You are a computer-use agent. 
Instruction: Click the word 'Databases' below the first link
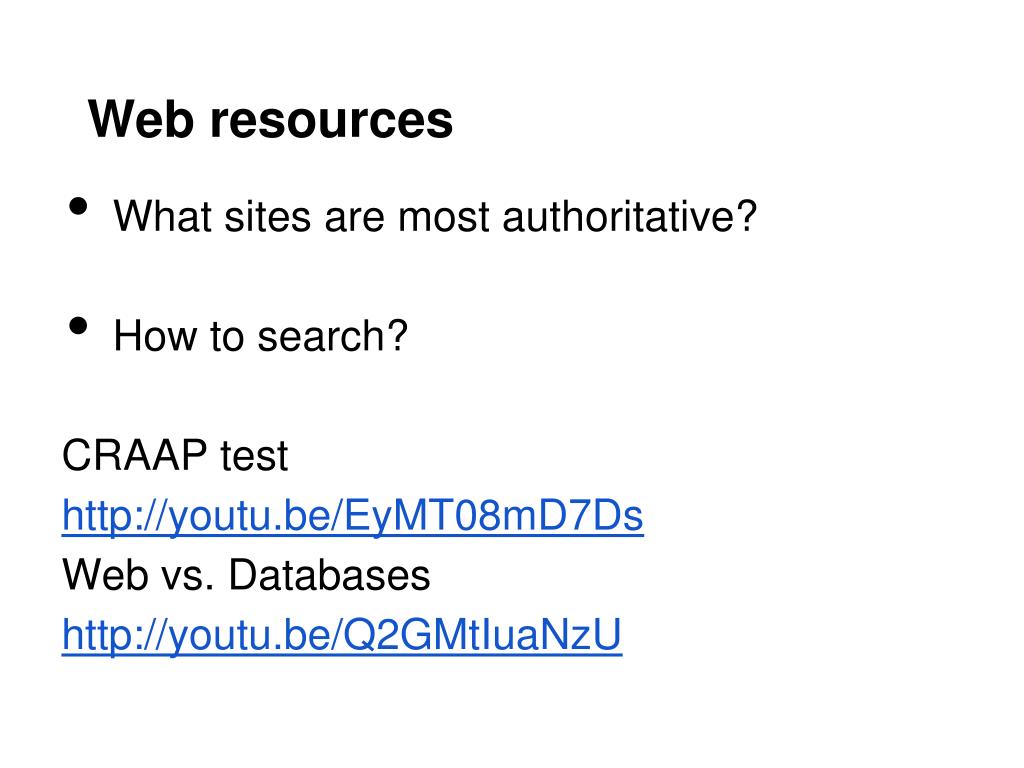pyautogui.click(x=329, y=575)
